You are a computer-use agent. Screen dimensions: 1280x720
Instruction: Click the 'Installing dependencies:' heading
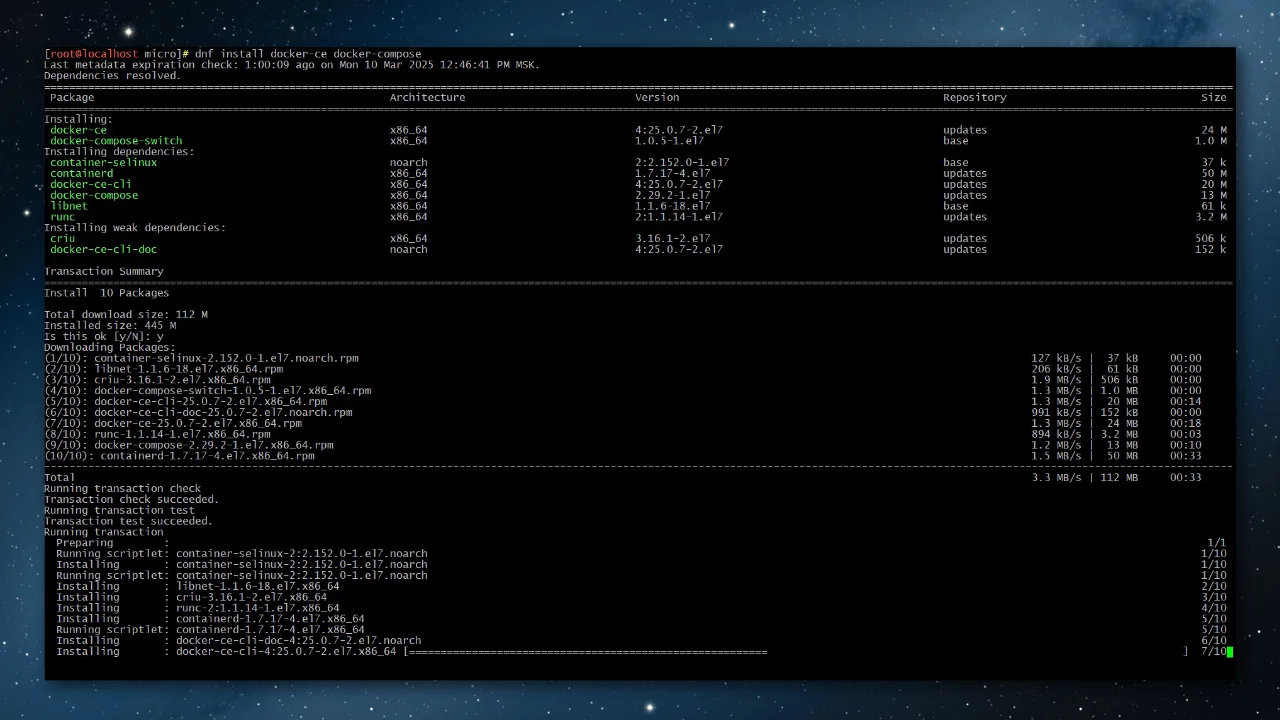119,152
